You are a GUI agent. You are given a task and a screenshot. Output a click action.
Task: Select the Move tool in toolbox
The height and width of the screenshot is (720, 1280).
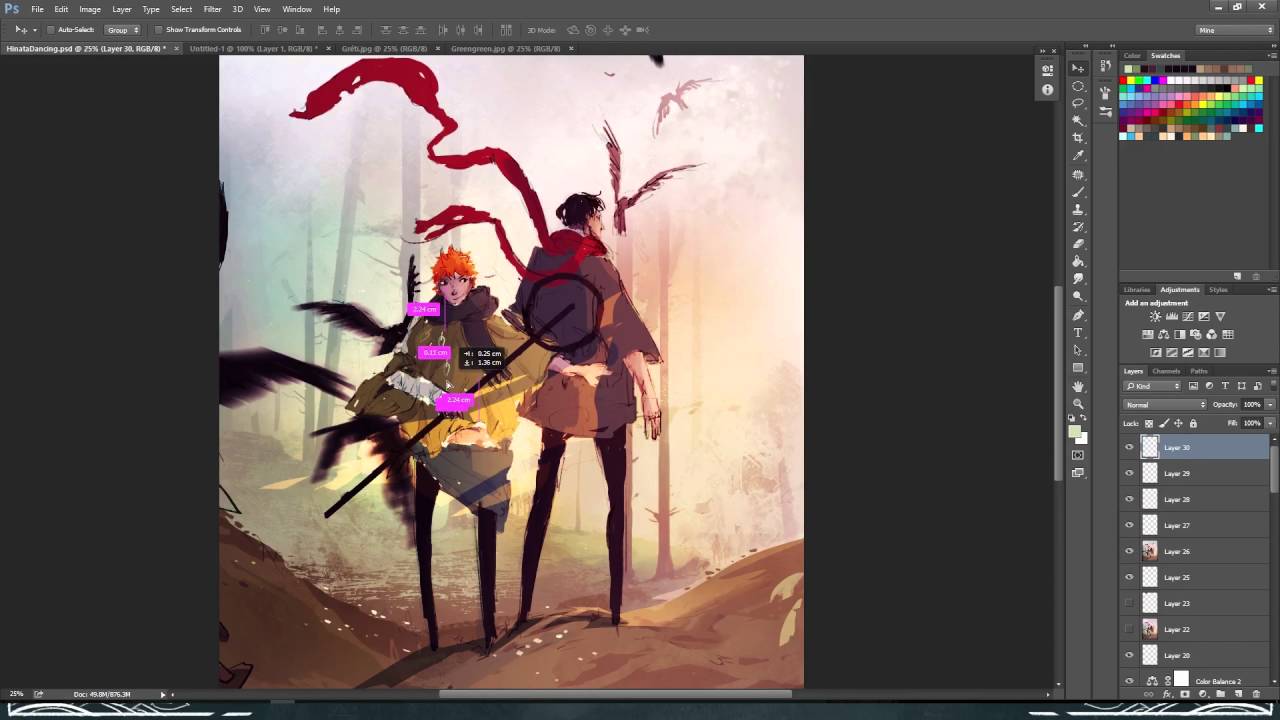coord(1078,68)
